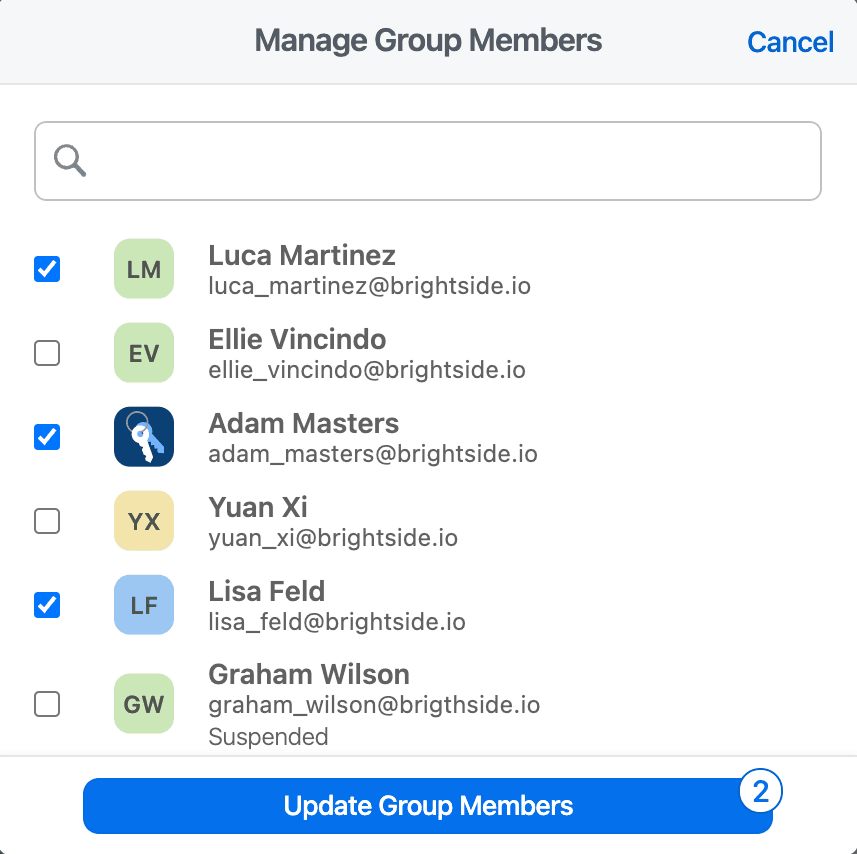Uncheck Luca Martinez checkbox
The height and width of the screenshot is (854, 857).
47,269
